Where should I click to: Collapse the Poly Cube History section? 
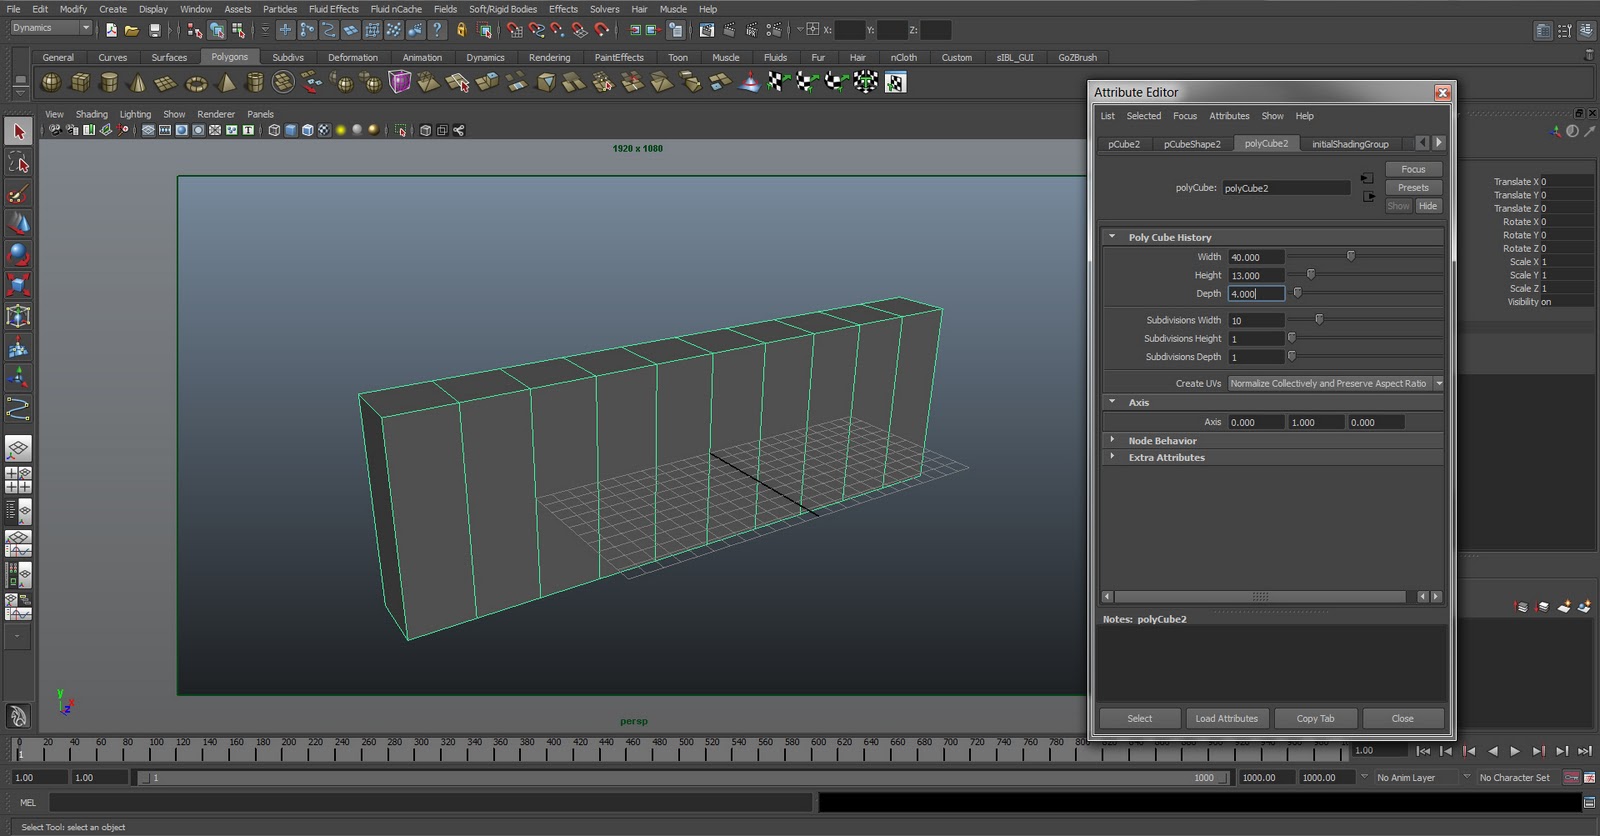coord(1112,237)
